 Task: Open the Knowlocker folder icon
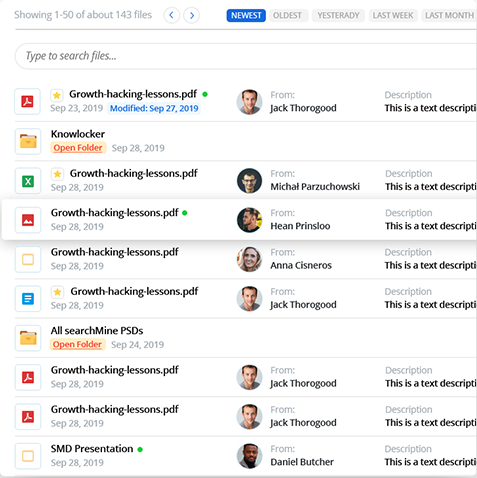click(x=28, y=141)
